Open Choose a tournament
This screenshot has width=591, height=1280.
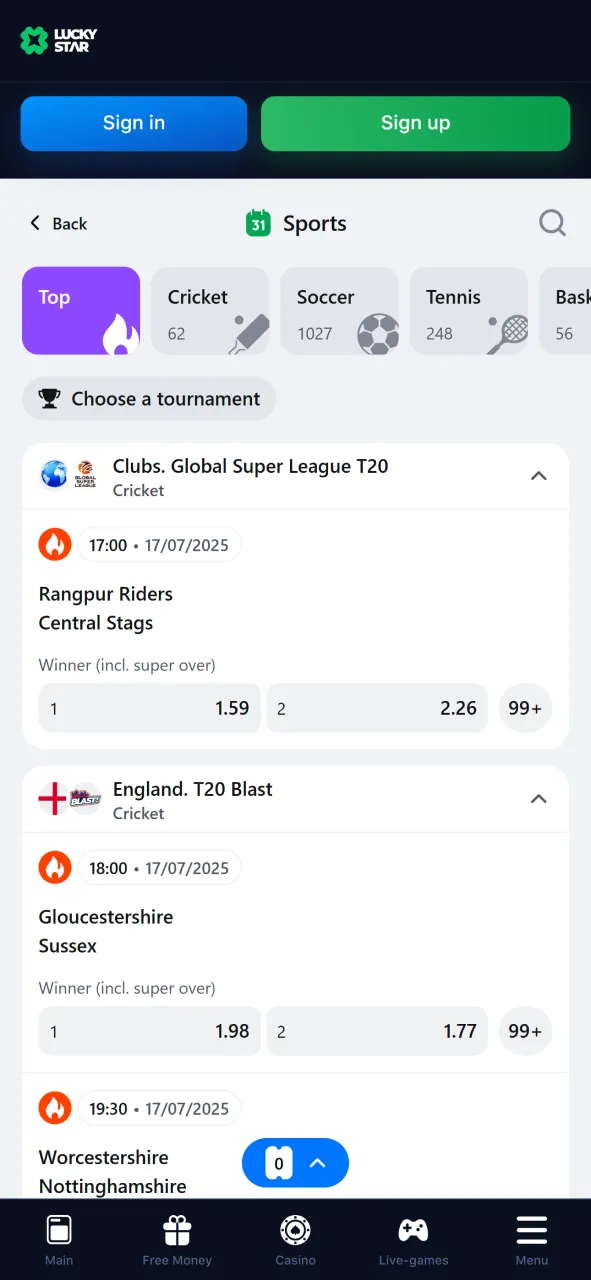[x=148, y=398]
